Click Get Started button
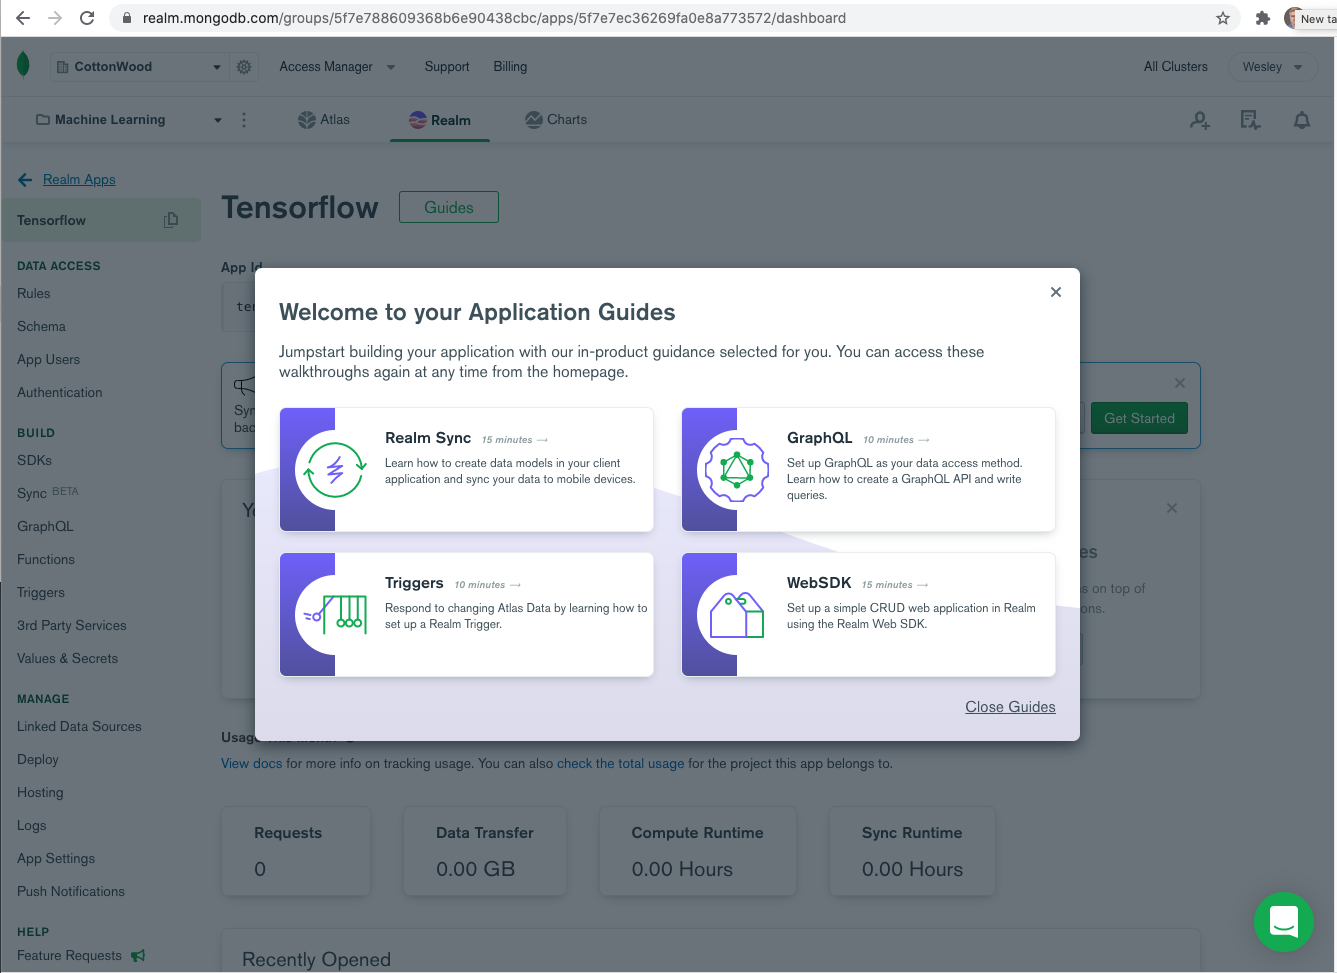Viewport: 1337px width, 973px height. 1139,418
